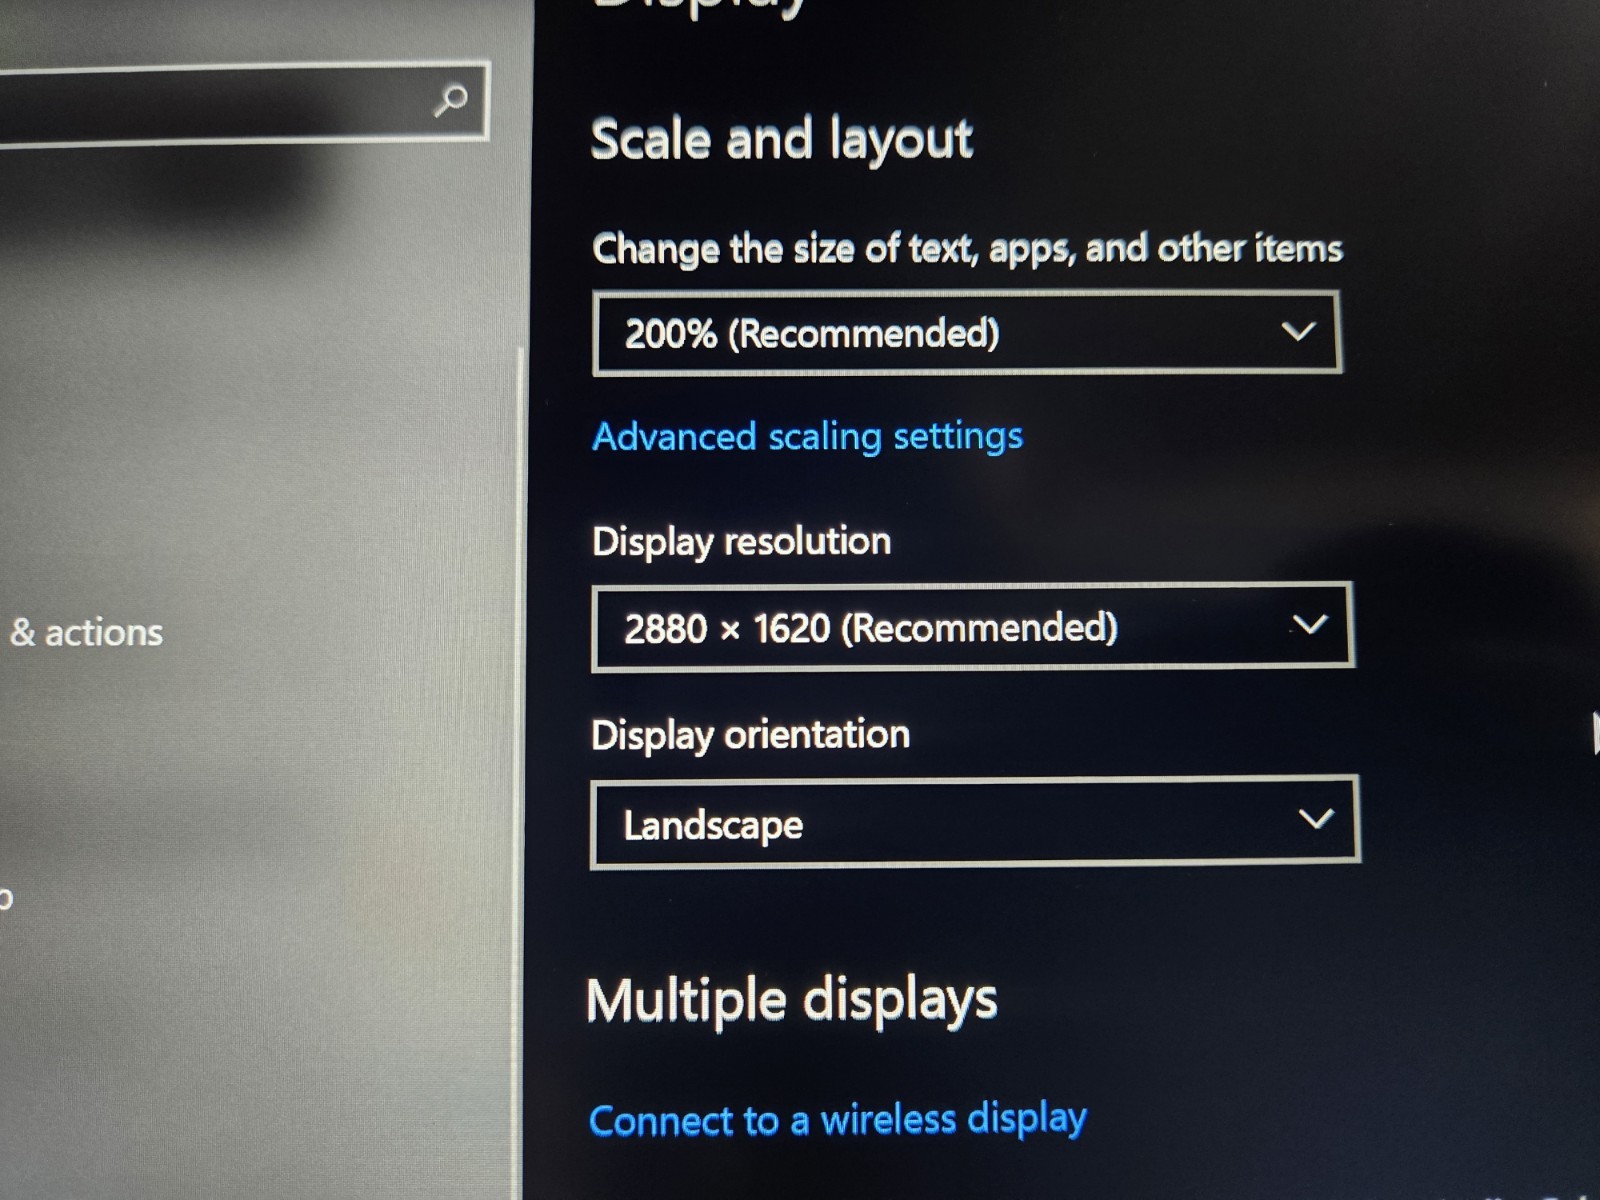
Task: Click the 'Multiple displays' heading
Action: pos(791,1000)
